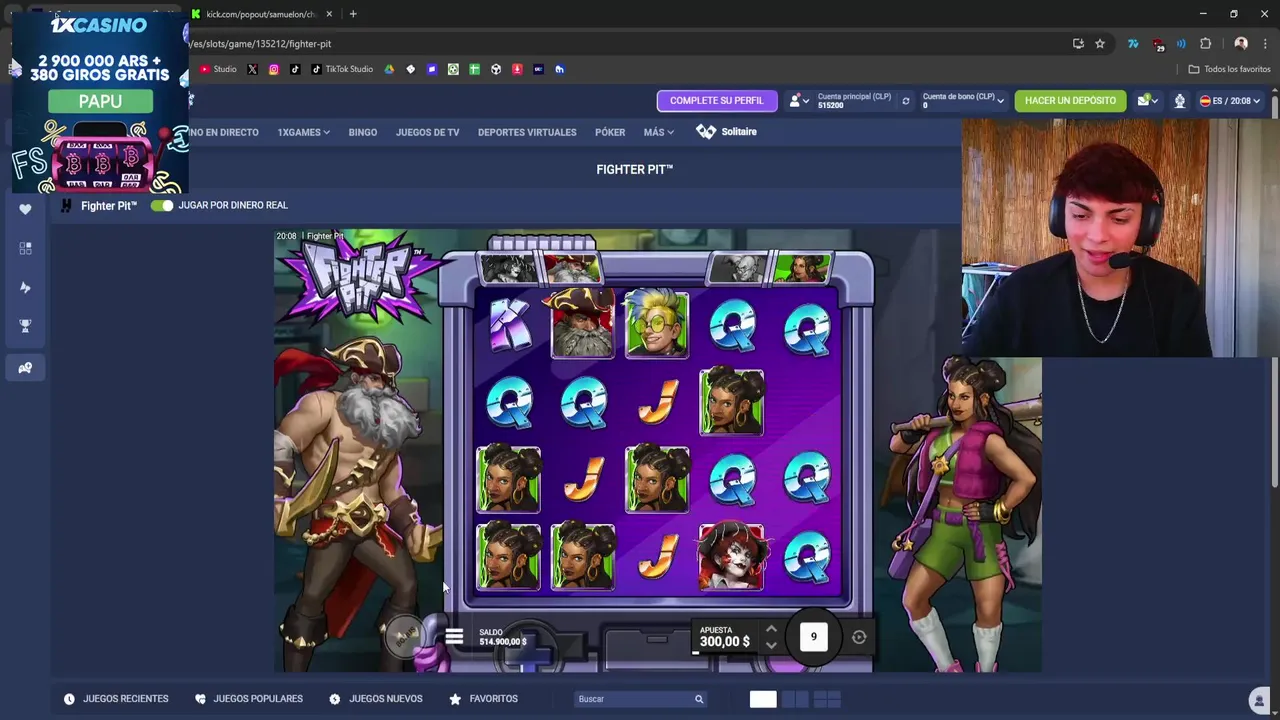Click COMPLETE SU PERFIL button

point(716,101)
